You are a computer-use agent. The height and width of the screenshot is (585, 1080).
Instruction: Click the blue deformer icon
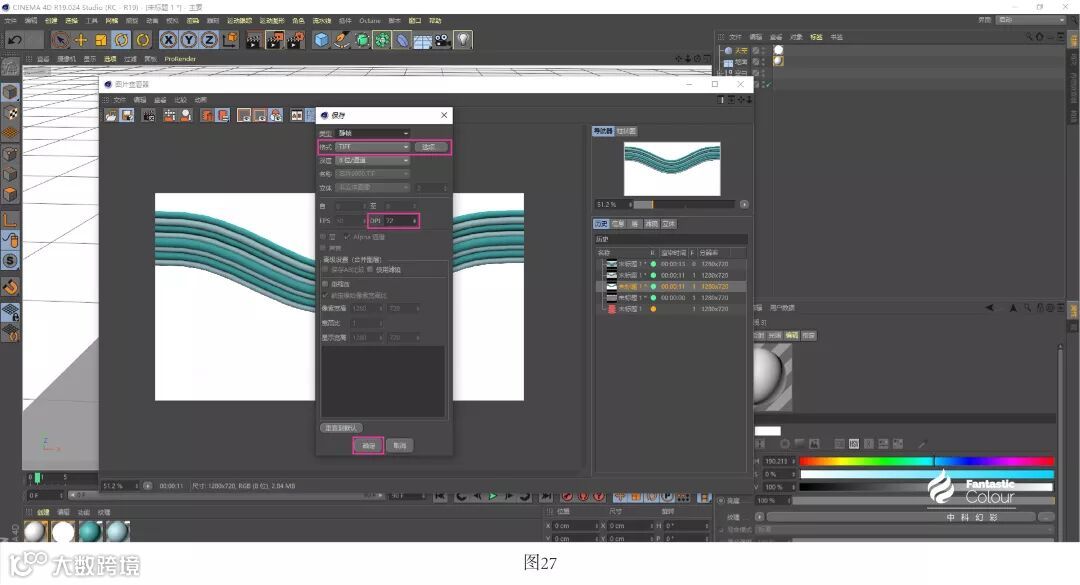[402, 40]
